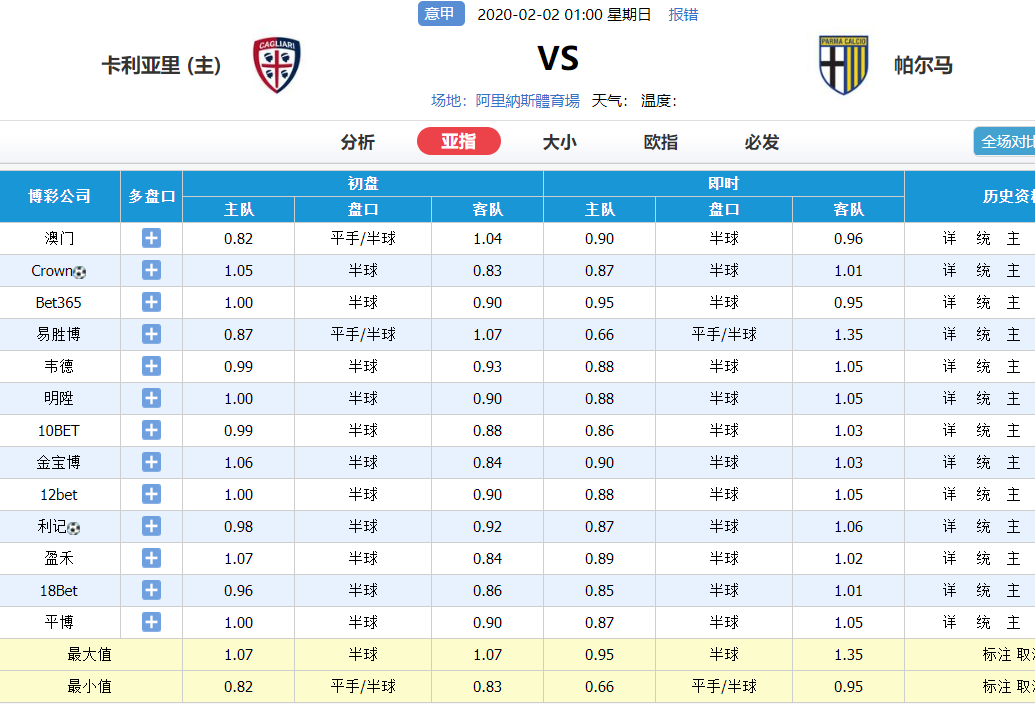Switch to the 大小 tab
The height and width of the screenshot is (704, 1035).
[x=559, y=142]
